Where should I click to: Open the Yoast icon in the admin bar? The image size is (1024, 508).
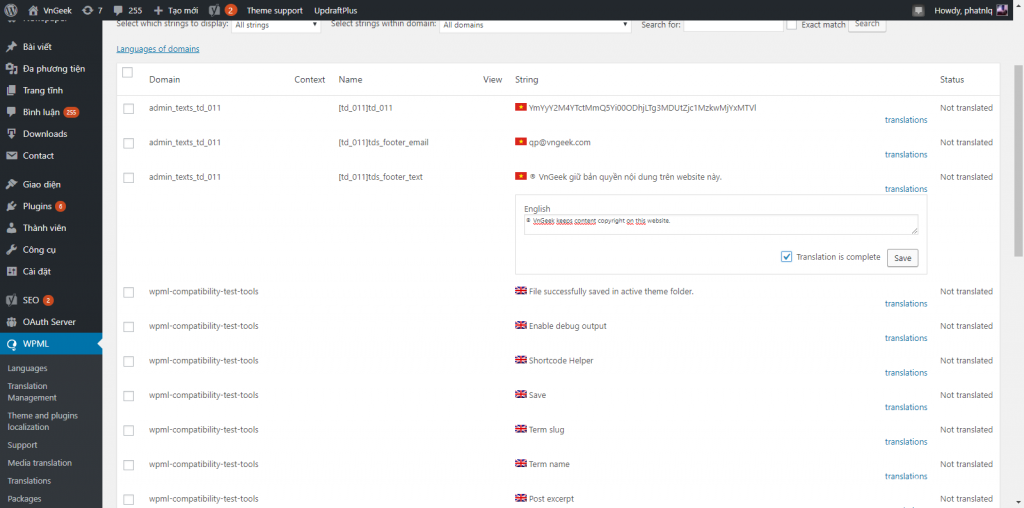(x=214, y=10)
